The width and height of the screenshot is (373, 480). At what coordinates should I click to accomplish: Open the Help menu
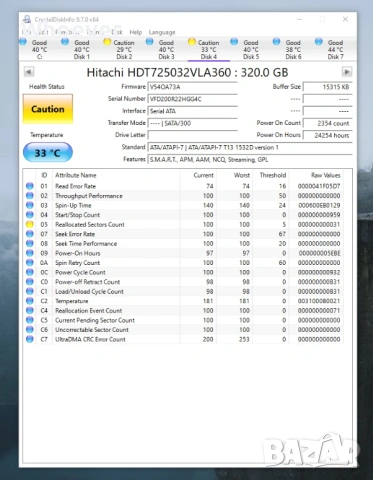coord(135,32)
